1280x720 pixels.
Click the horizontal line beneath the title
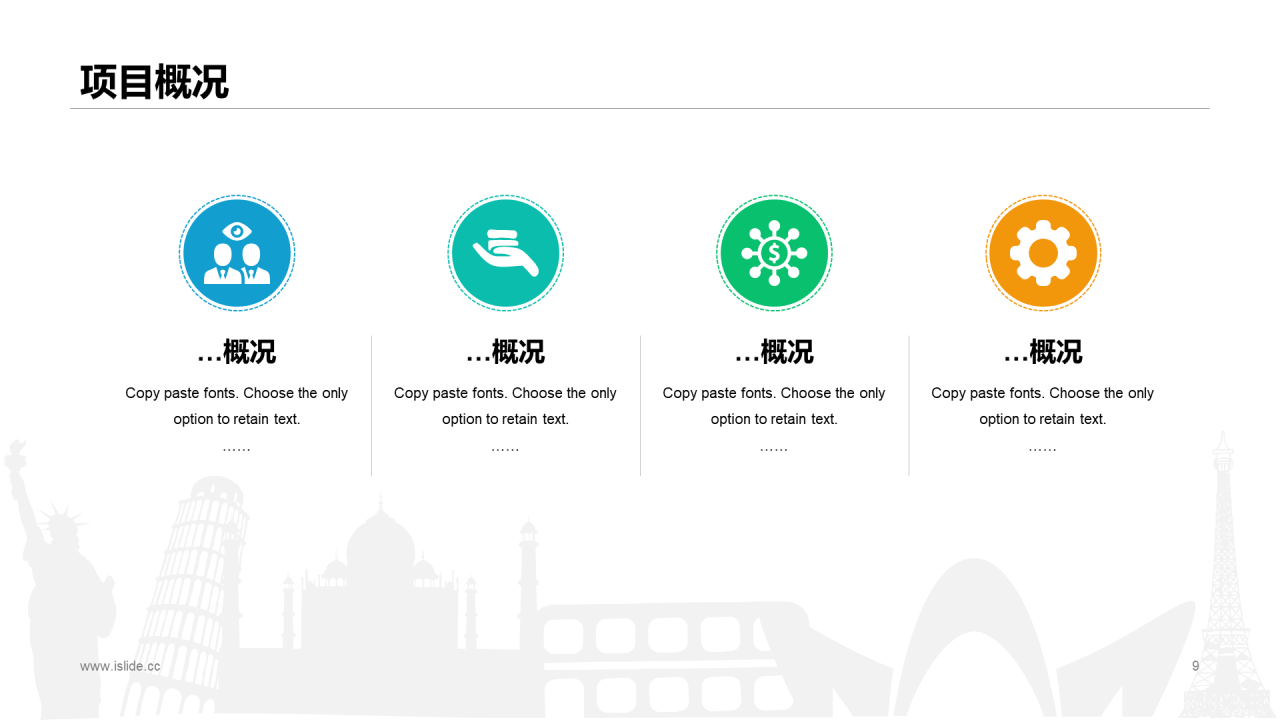coord(640,108)
